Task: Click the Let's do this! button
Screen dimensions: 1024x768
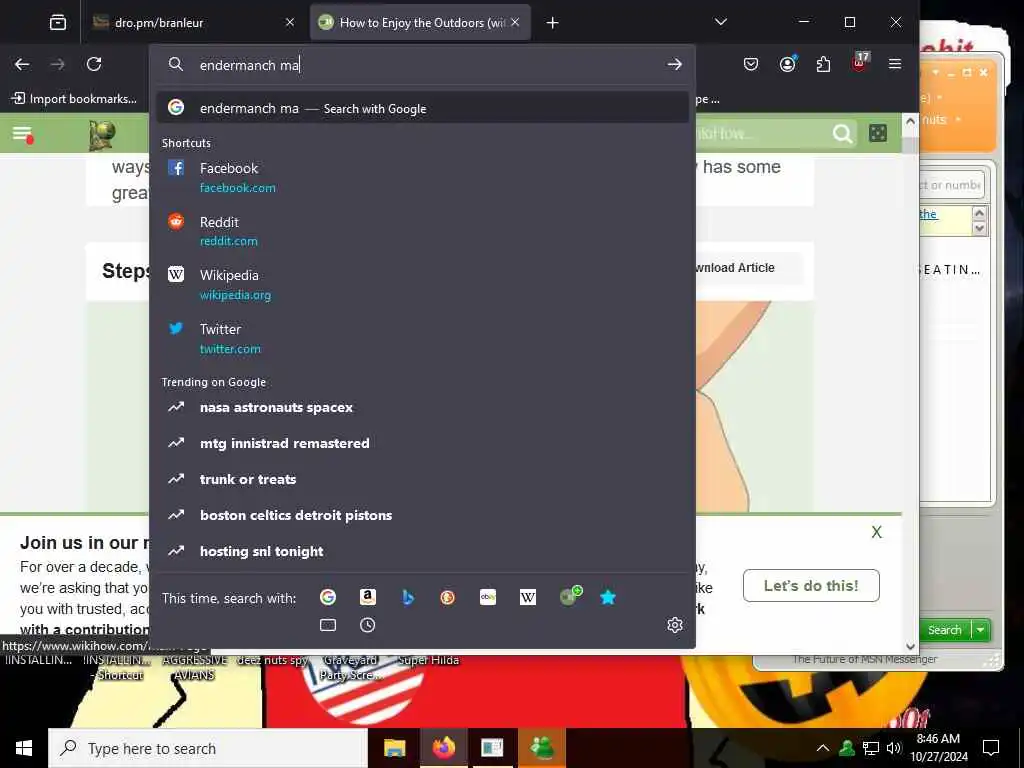Action: [811, 585]
